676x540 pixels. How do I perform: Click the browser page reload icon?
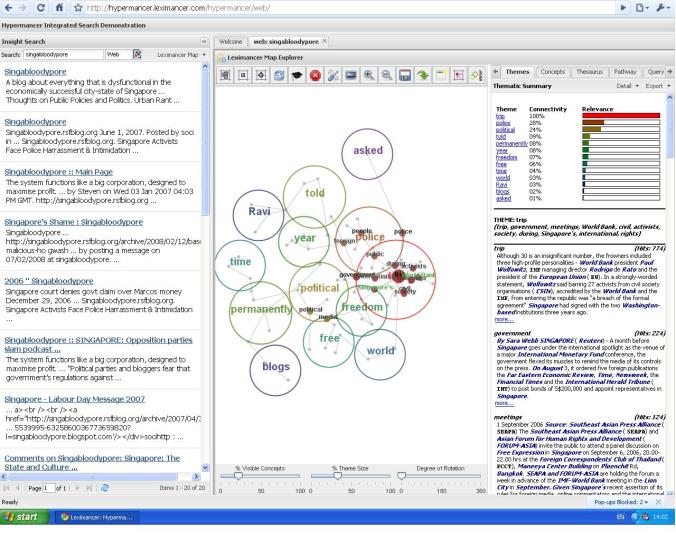[41, 9]
